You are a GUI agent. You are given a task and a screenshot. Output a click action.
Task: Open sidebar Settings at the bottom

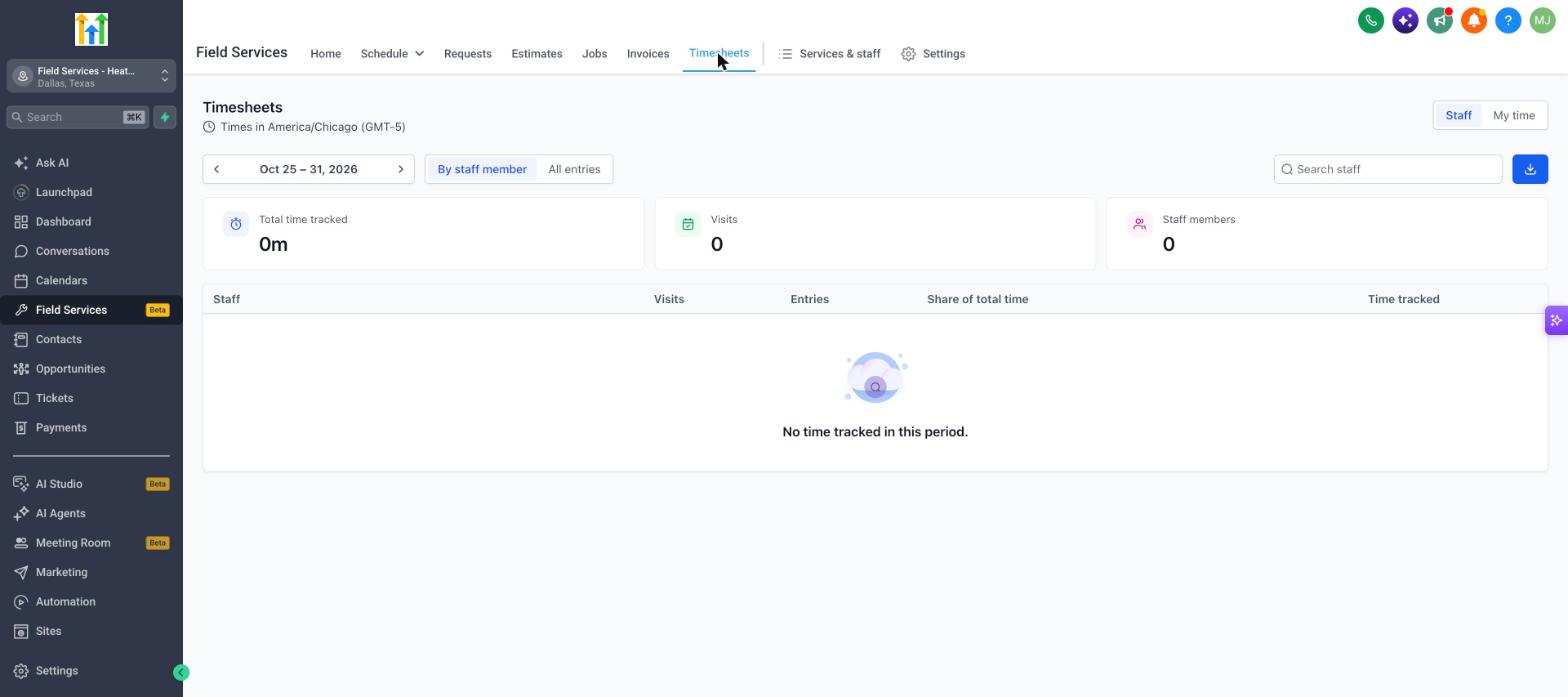(x=91, y=671)
